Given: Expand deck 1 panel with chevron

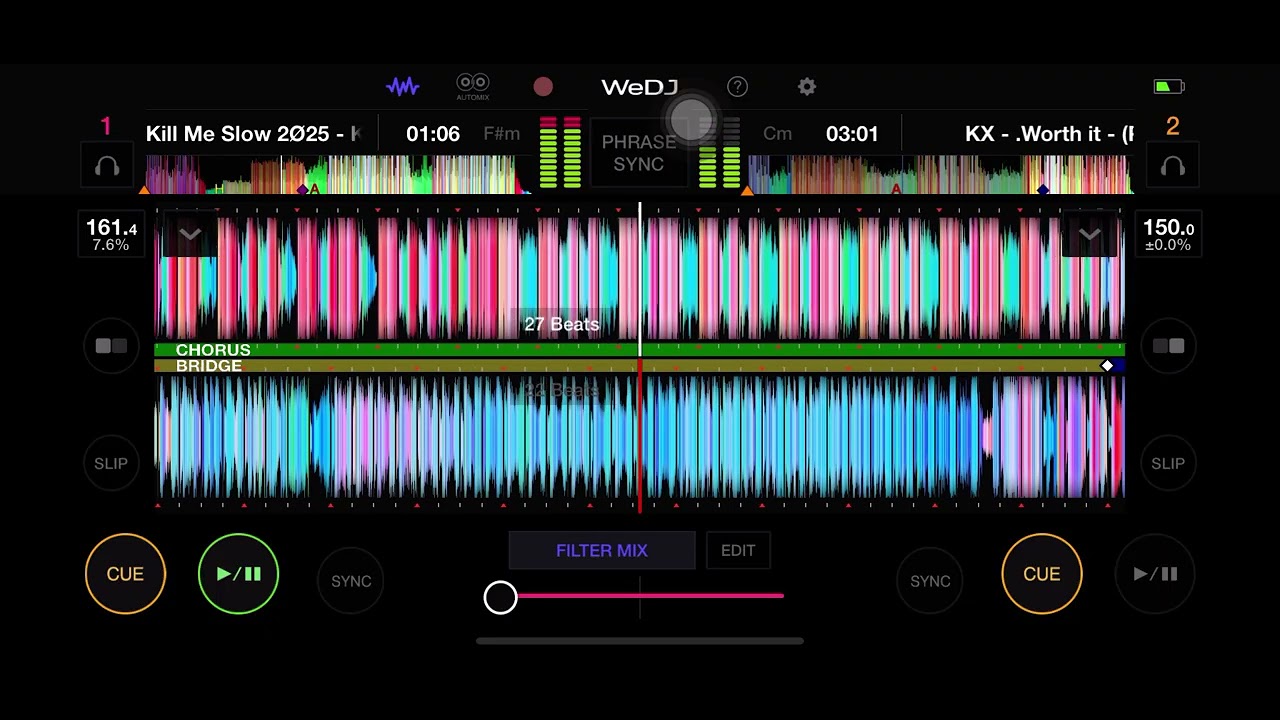Looking at the screenshot, I should pos(190,235).
